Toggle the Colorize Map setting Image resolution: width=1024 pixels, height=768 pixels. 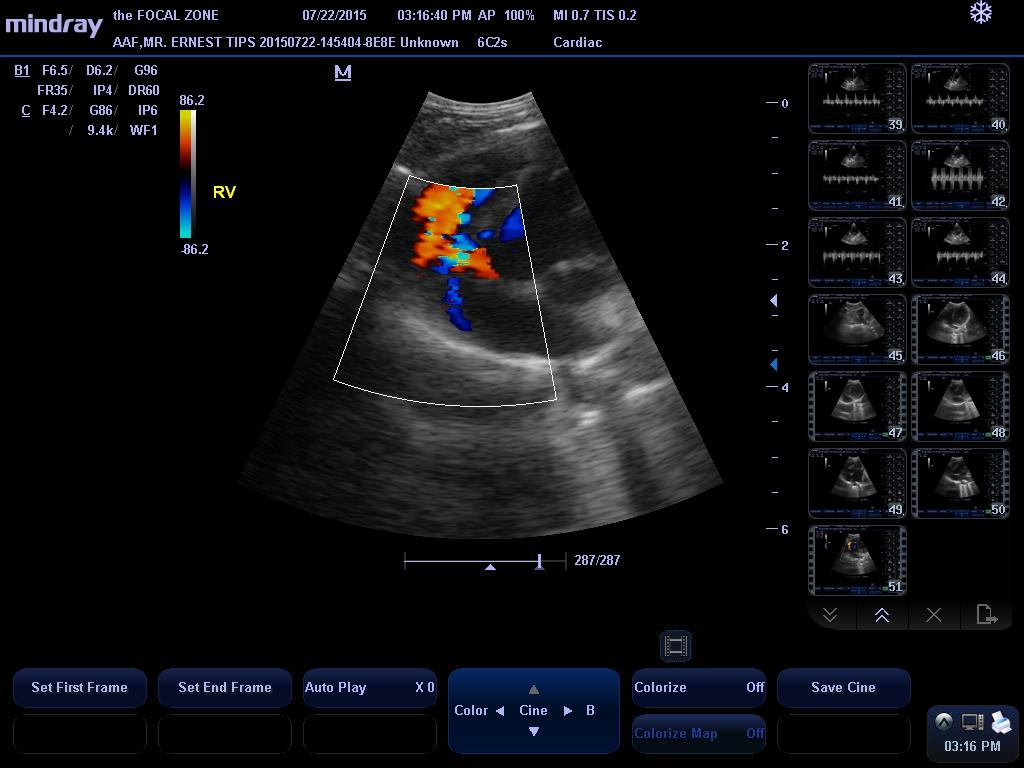pos(698,733)
